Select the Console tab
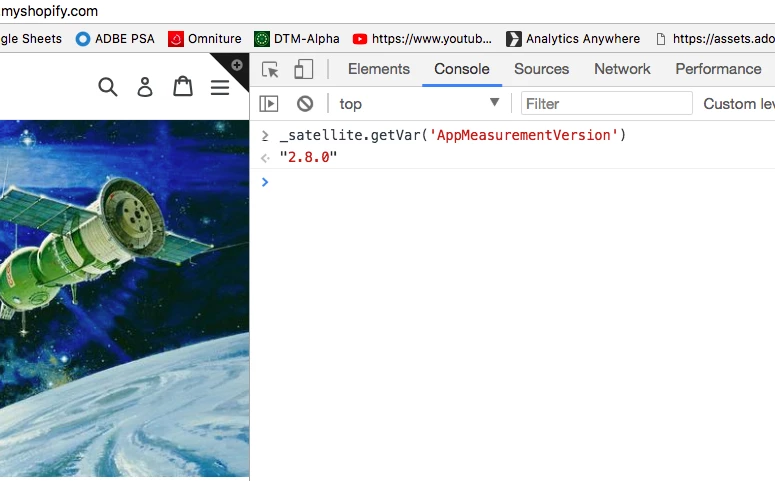The height and width of the screenshot is (481, 775). click(x=462, y=69)
